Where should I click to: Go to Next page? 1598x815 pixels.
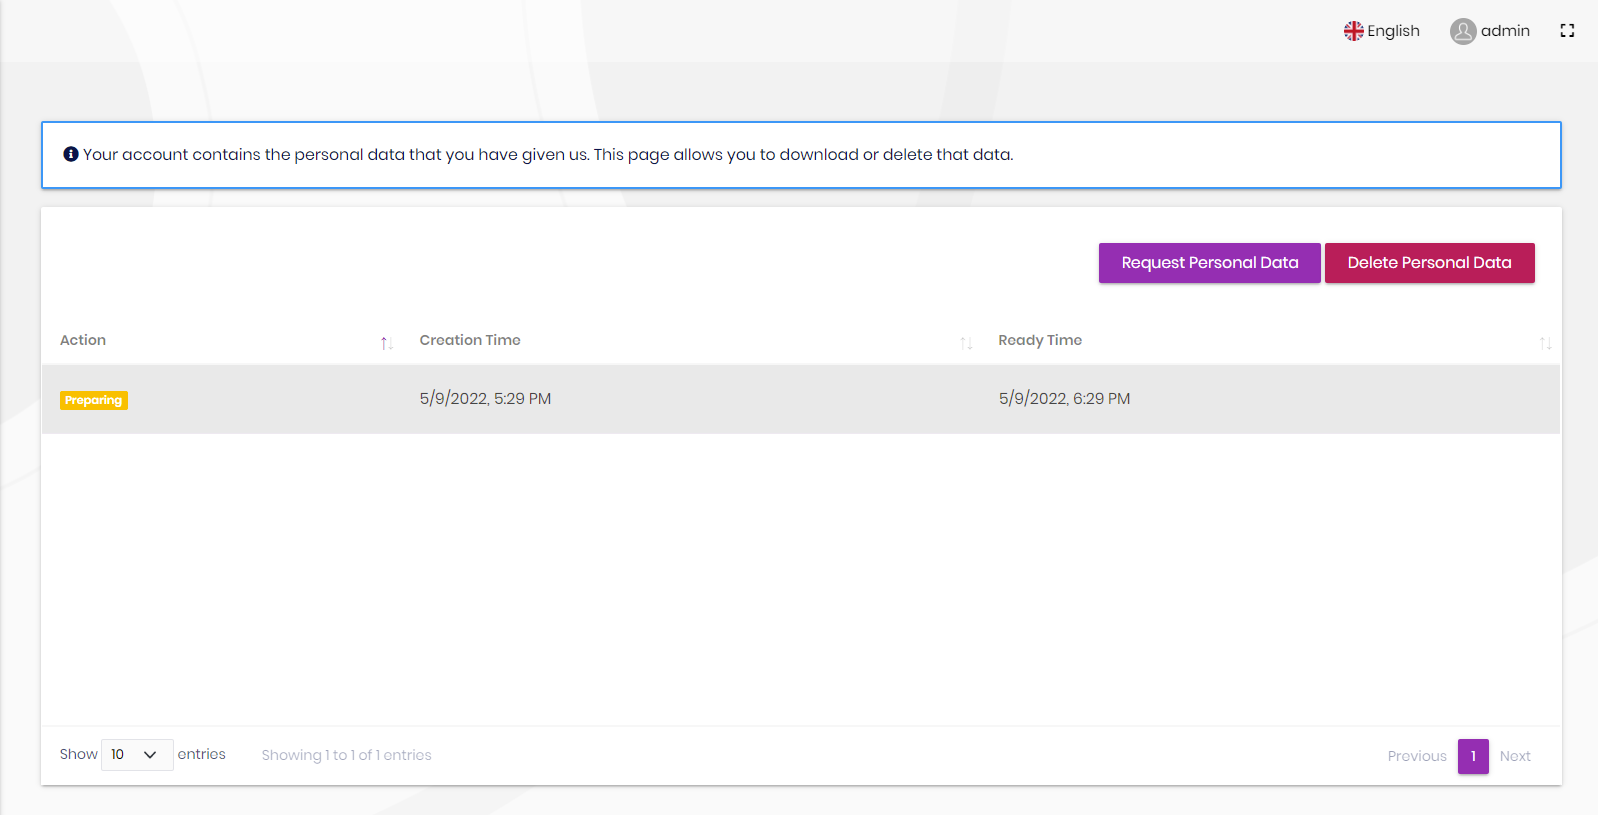point(1514,756)
